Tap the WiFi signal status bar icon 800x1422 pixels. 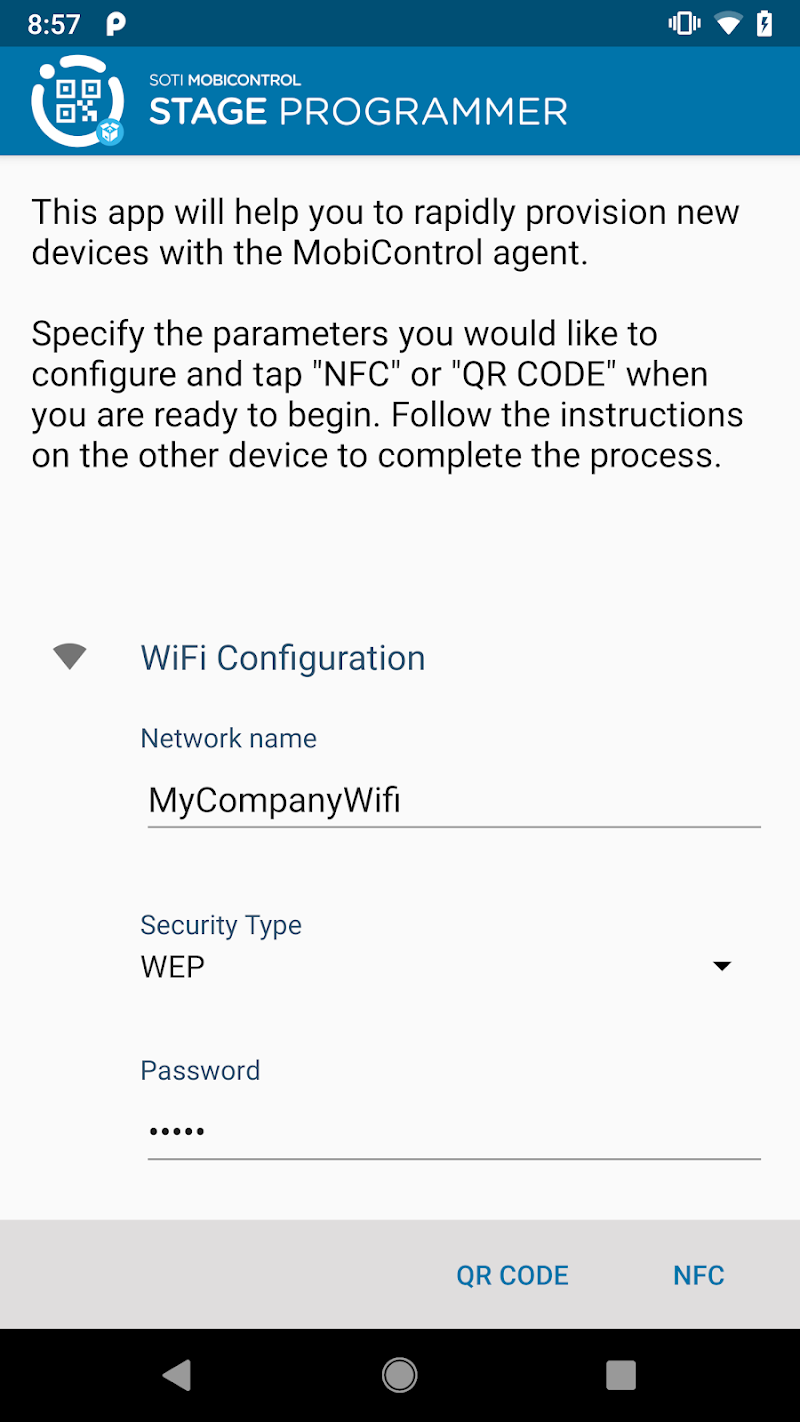pyautogui.click(x=729, y=24)
